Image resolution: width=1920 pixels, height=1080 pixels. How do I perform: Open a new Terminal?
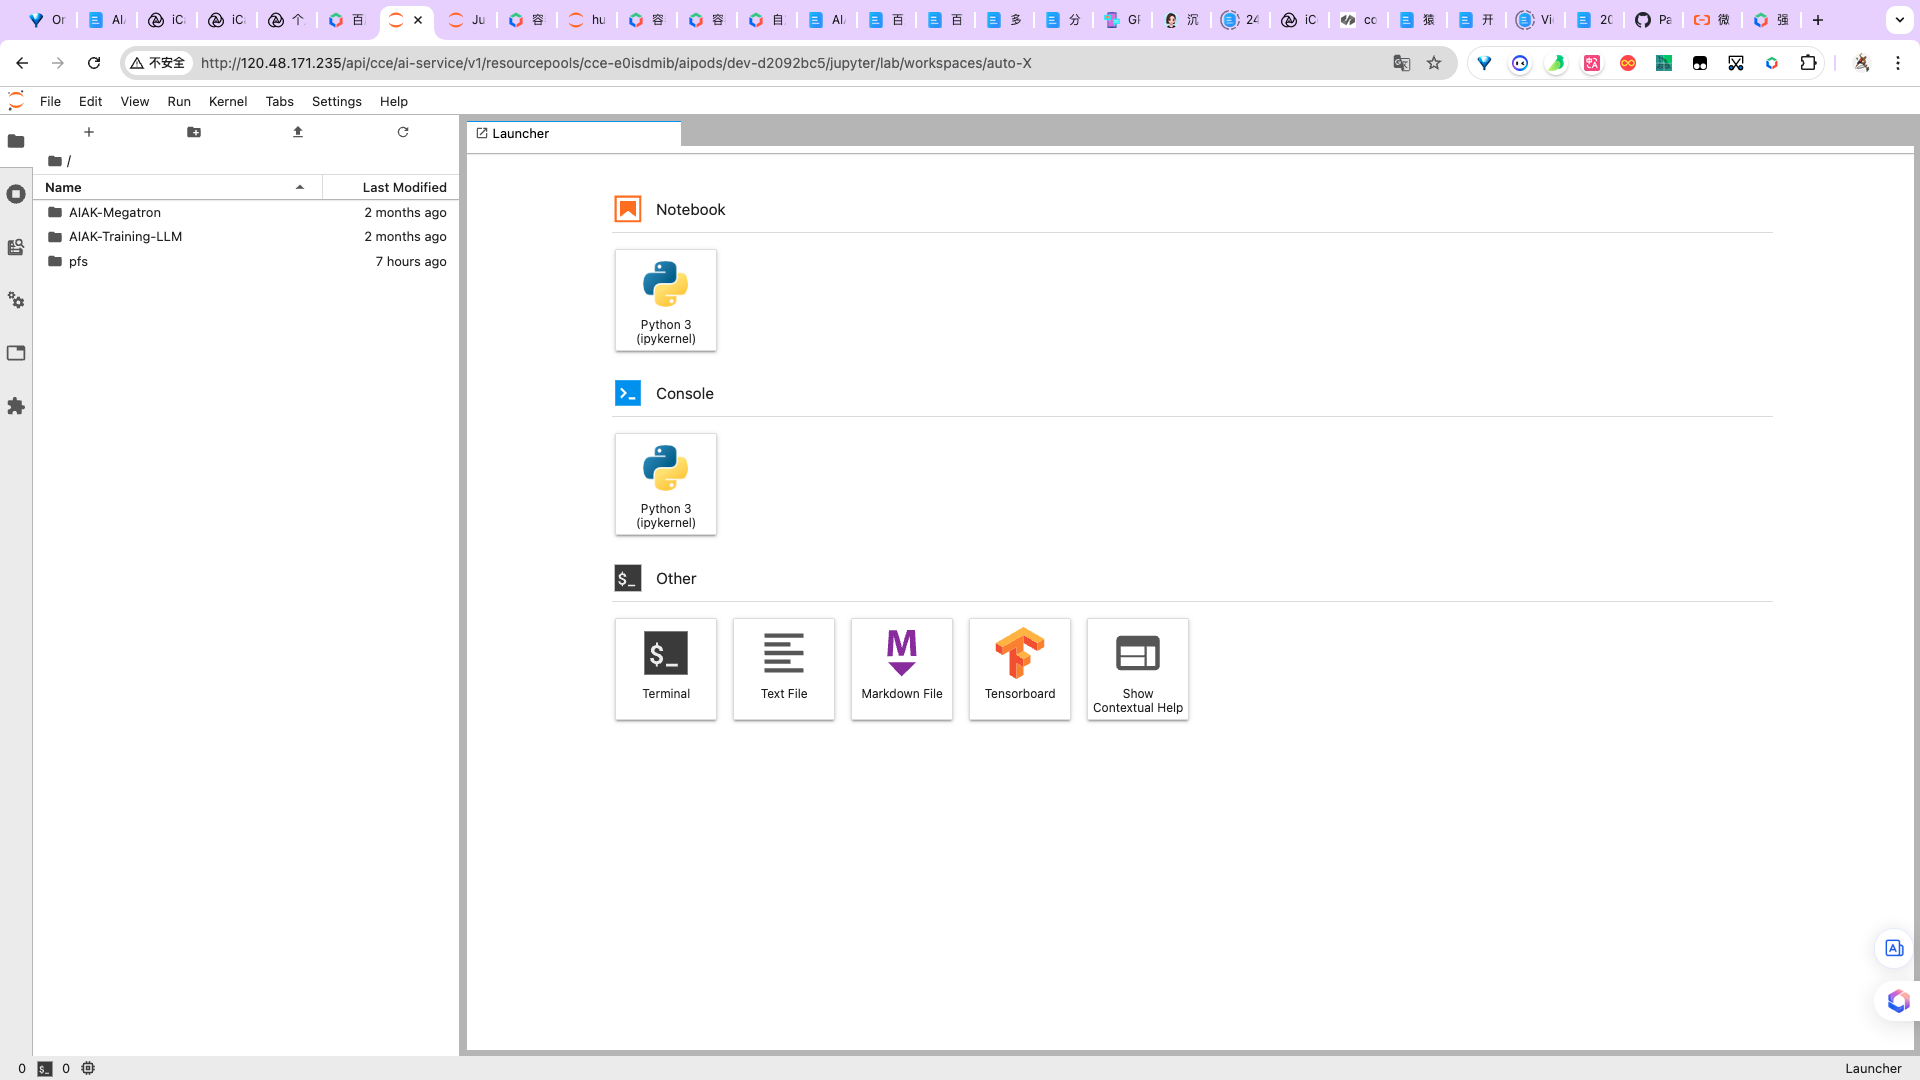[666, 669]
